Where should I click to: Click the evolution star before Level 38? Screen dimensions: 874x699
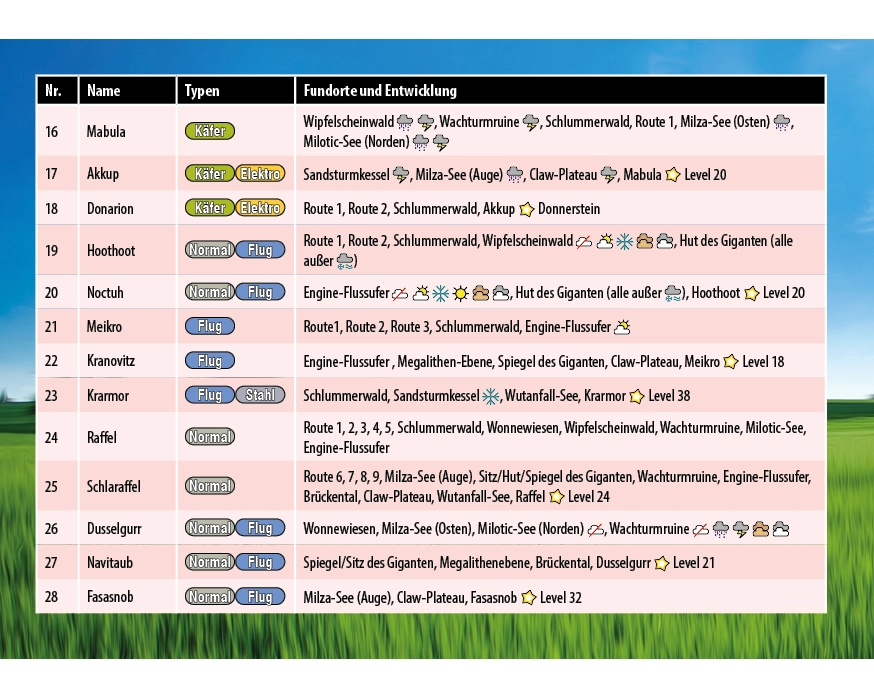click(636, 396)
